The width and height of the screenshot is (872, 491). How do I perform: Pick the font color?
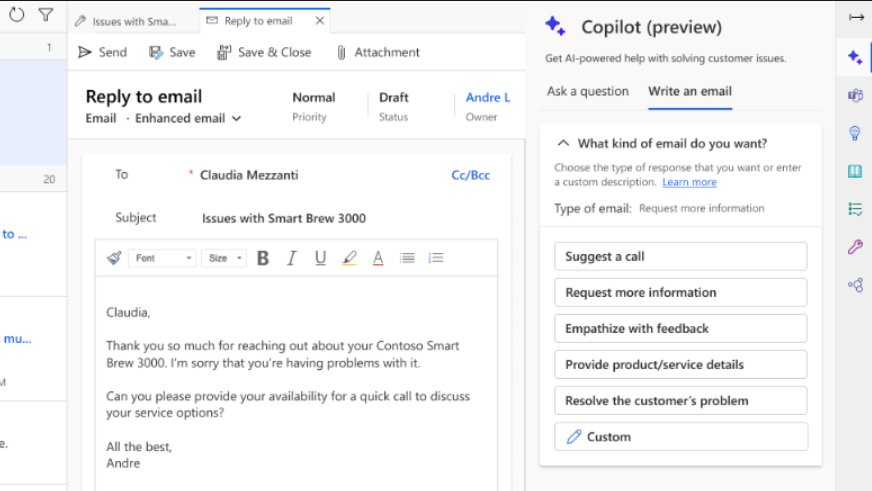click(x=378, y=258)
